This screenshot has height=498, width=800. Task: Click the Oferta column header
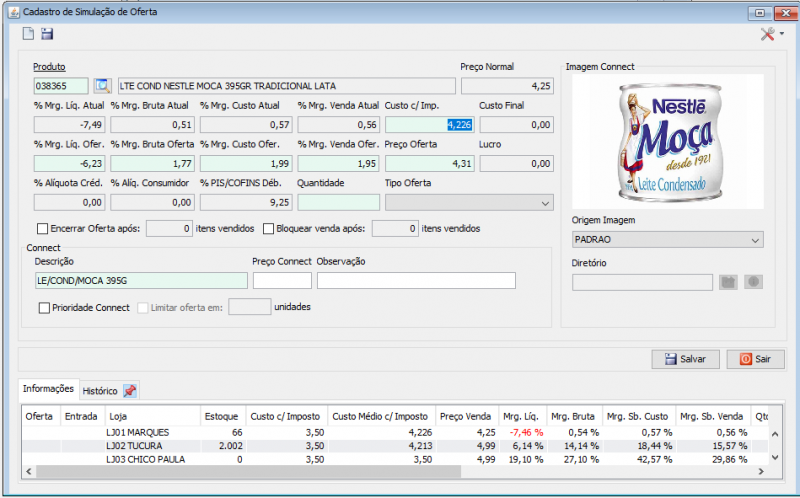(x=41, y=416)
